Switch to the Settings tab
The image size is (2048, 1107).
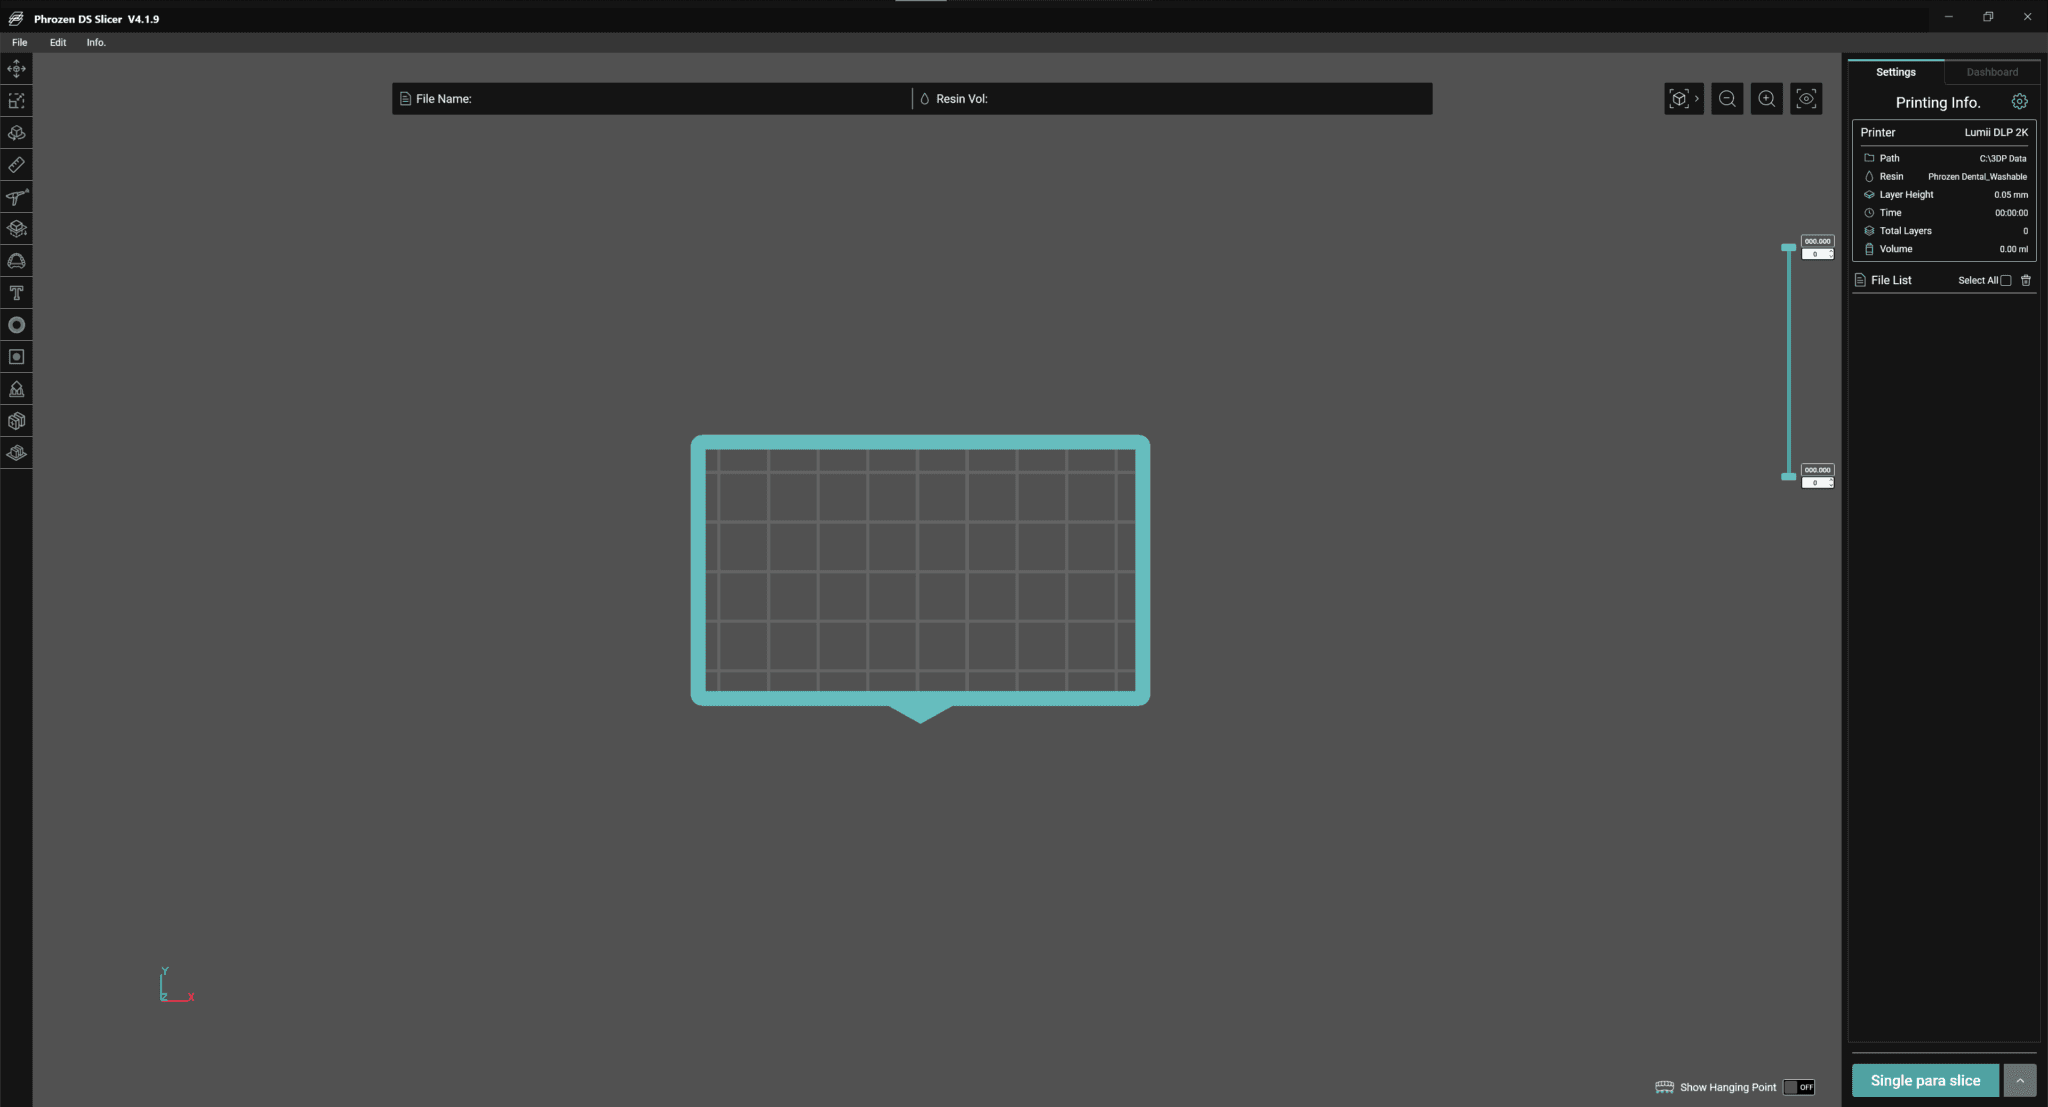(1896, 72)
